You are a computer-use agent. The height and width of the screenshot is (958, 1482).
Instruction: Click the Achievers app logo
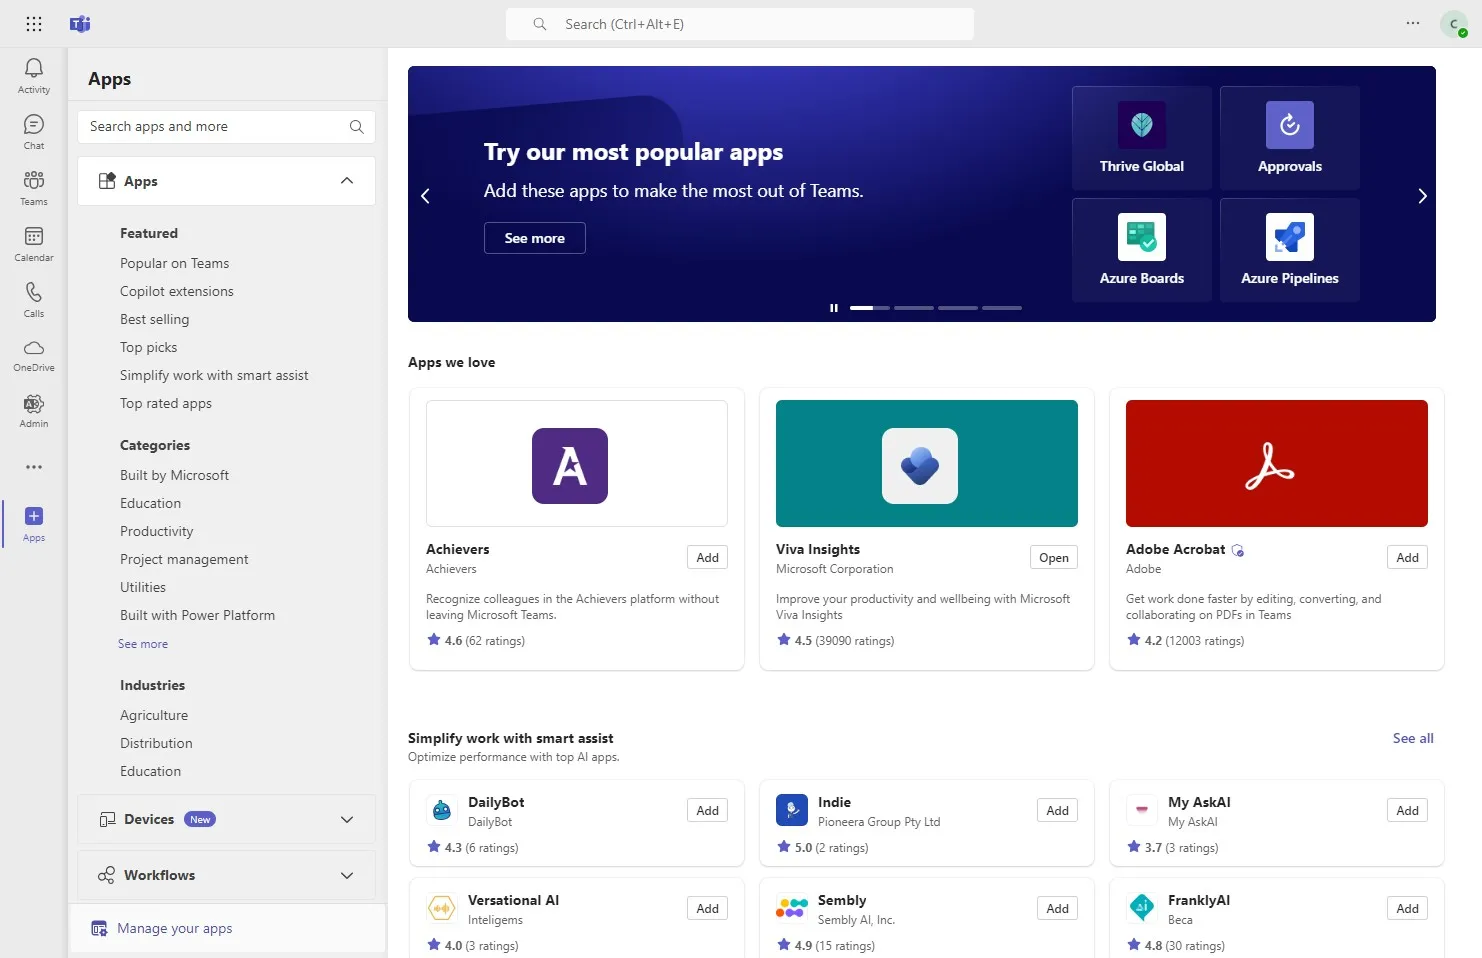pos(570,466)
